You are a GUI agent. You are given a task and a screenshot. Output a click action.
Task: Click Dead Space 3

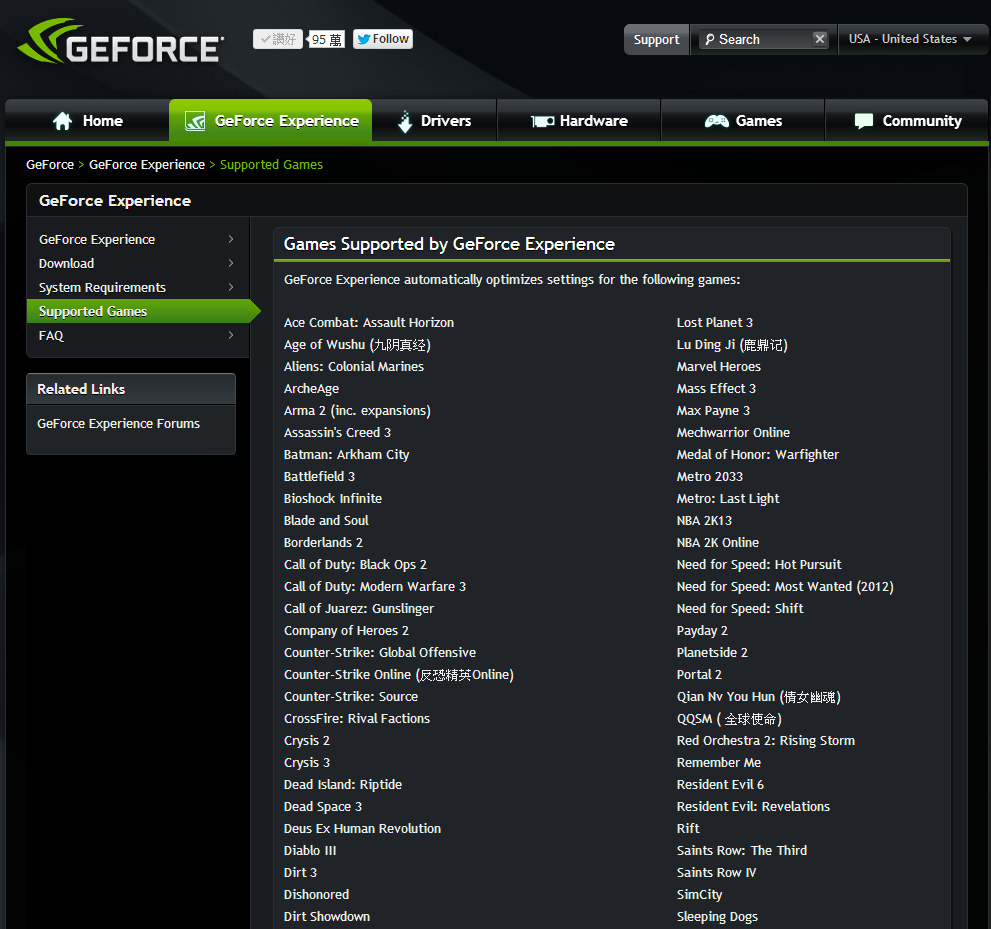click(x=322, y=806)
